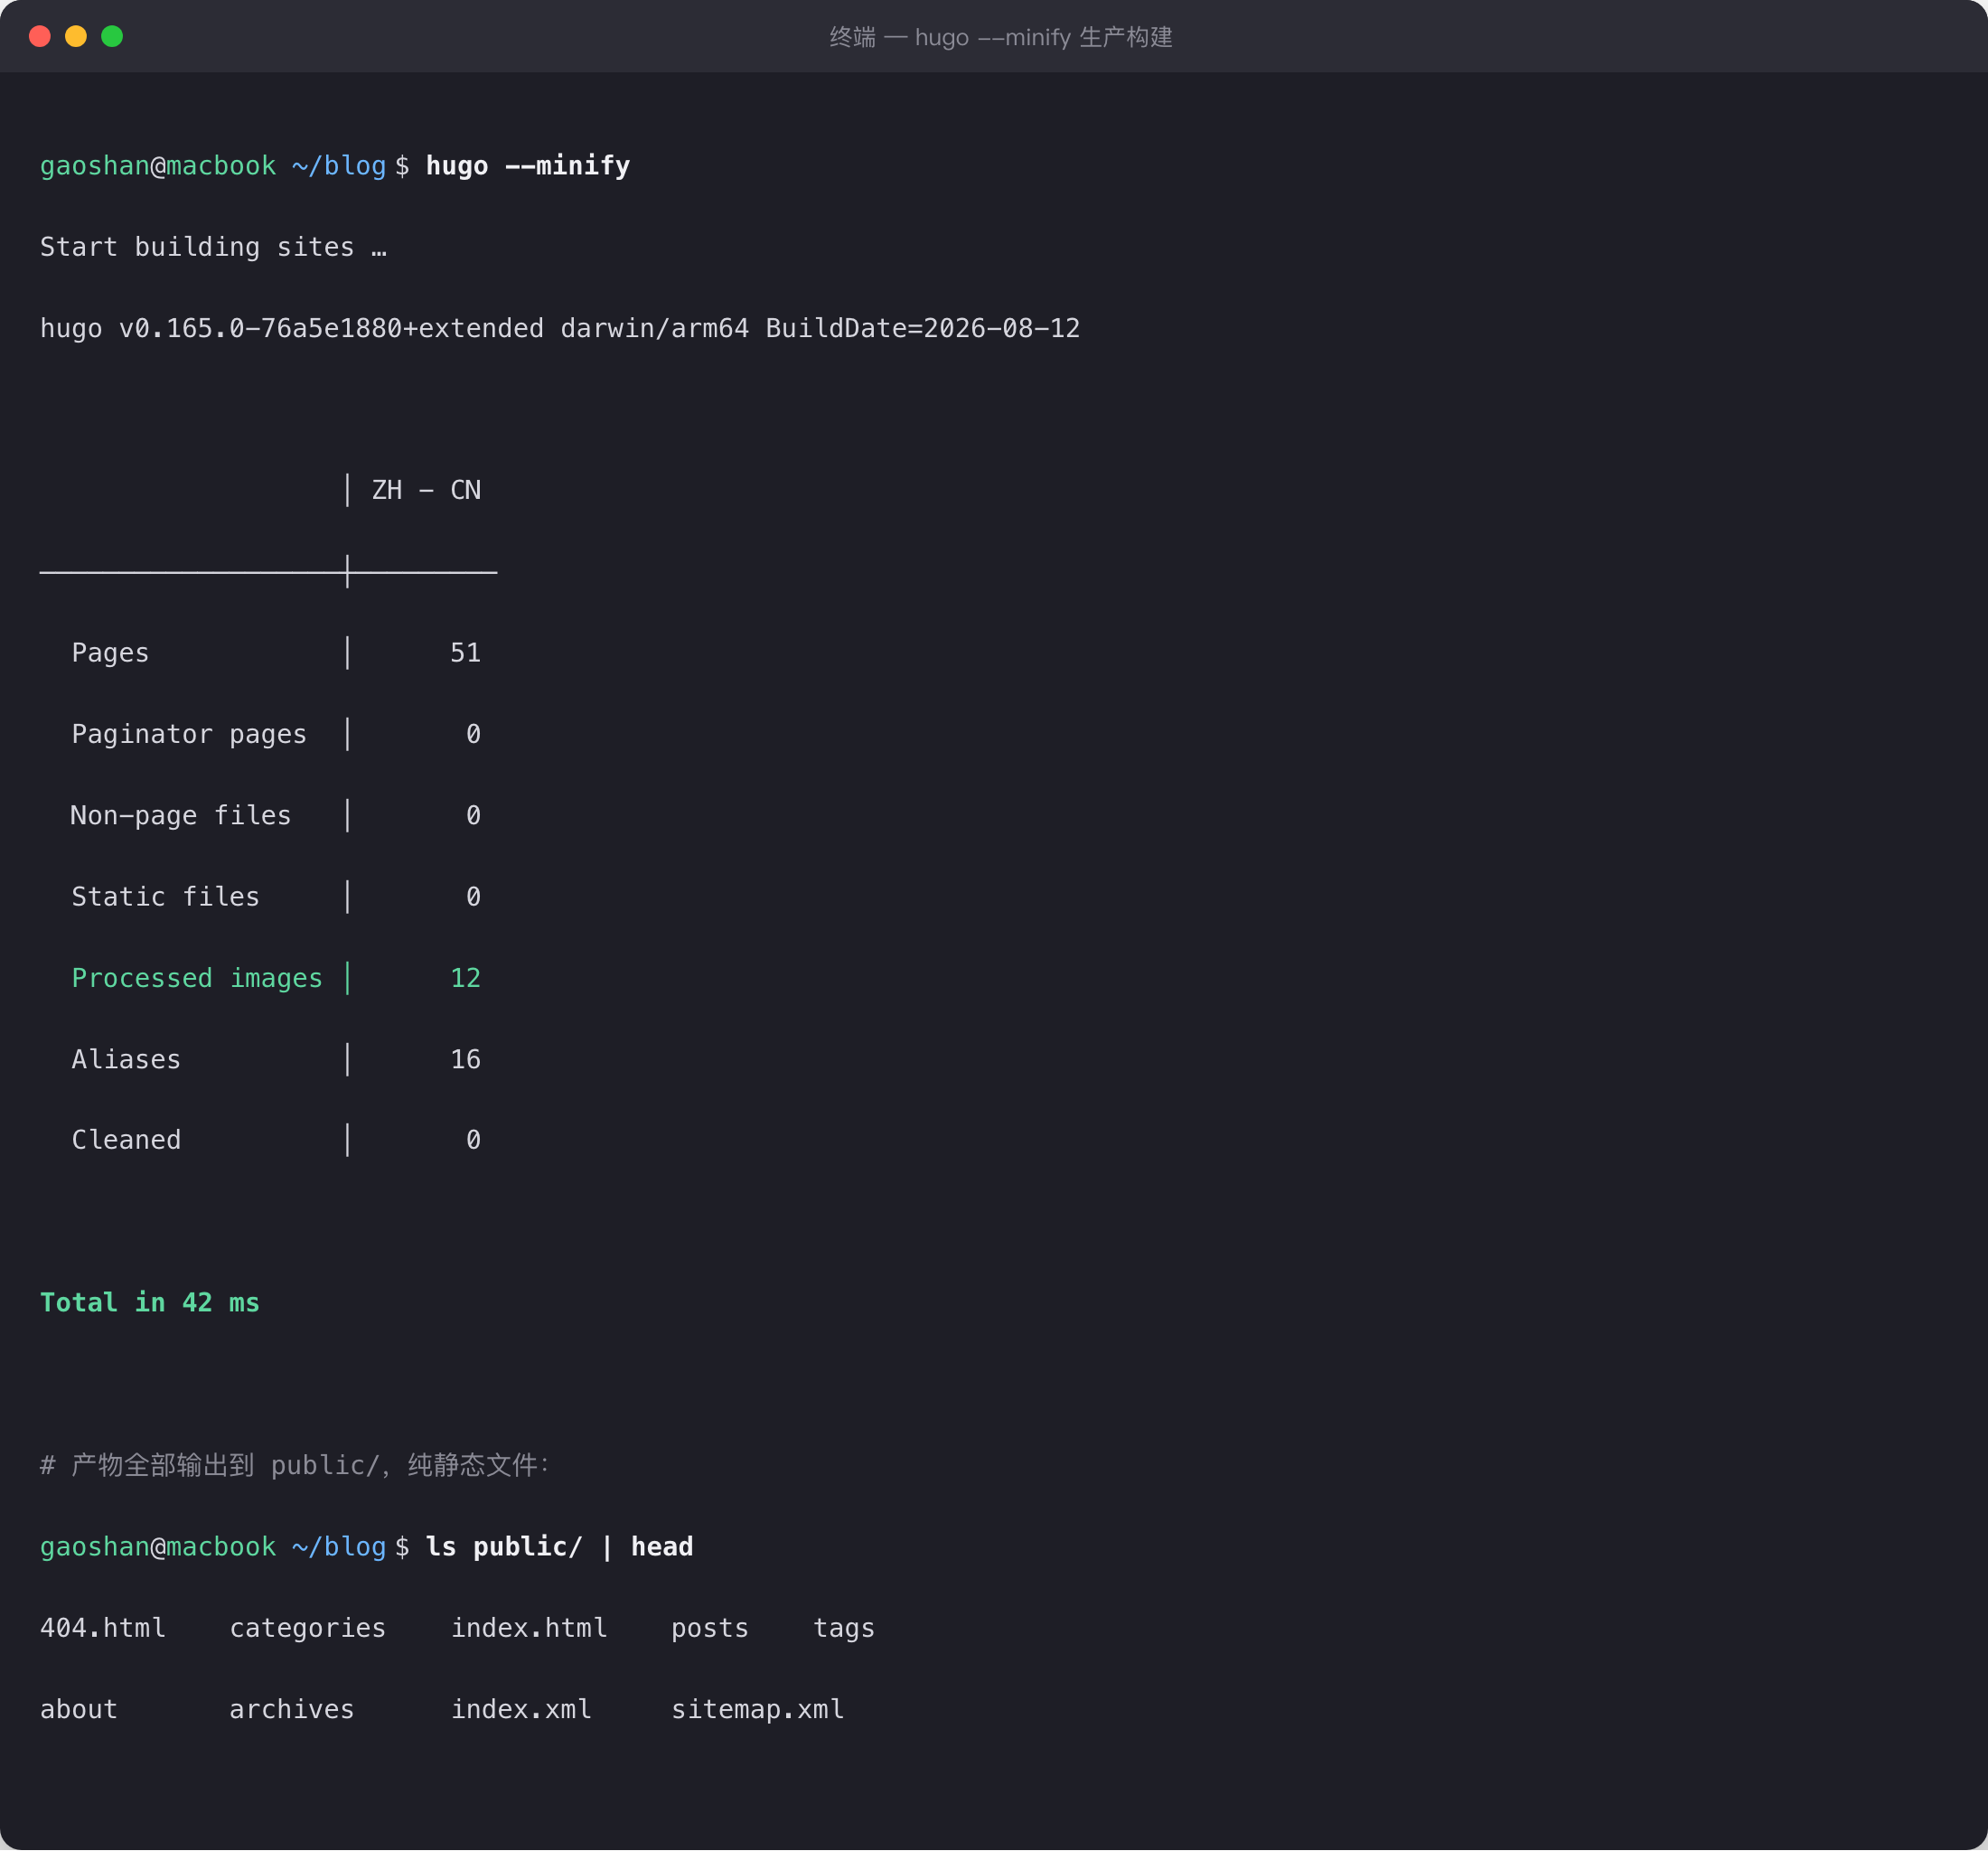This screenshot has height=1851, width=1988.
Task: Click 'about' in the listing
Action: pos(79,1710)
